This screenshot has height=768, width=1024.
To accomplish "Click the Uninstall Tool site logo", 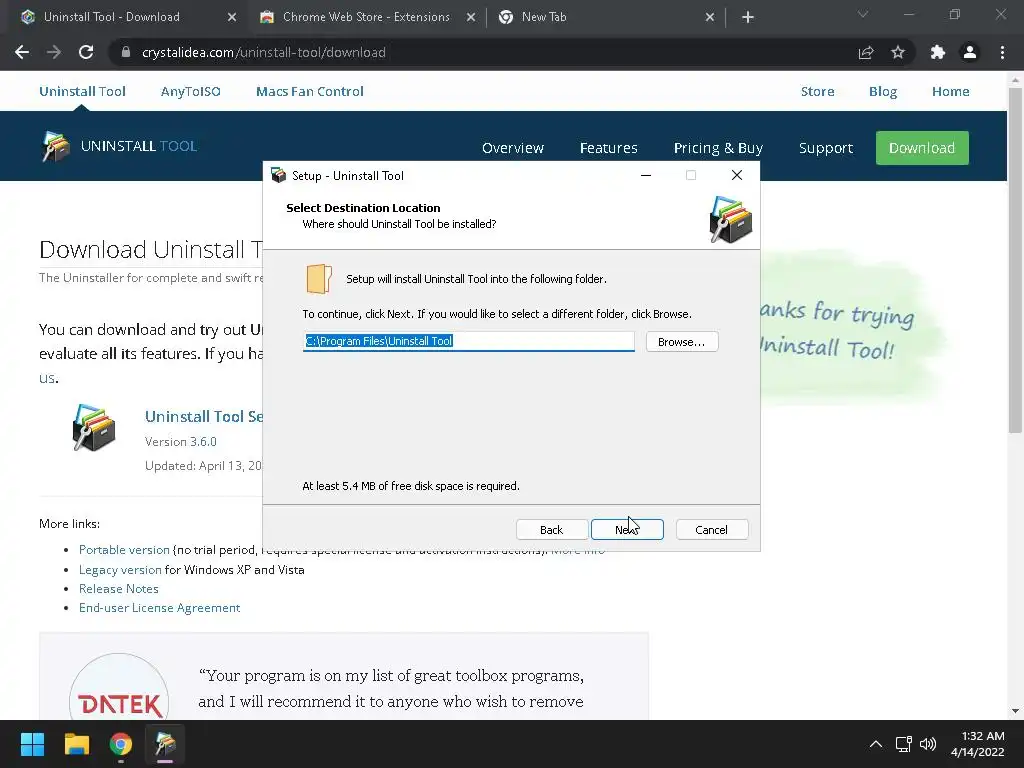I will pos(120,146).
